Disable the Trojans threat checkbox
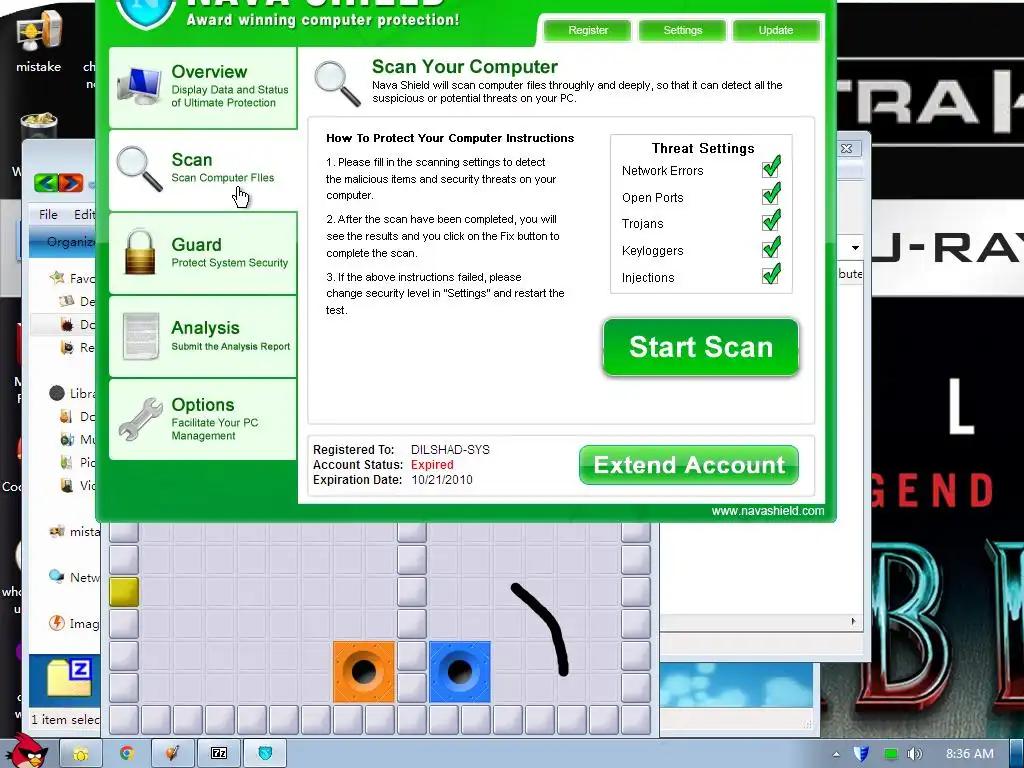 coord(771,221)
